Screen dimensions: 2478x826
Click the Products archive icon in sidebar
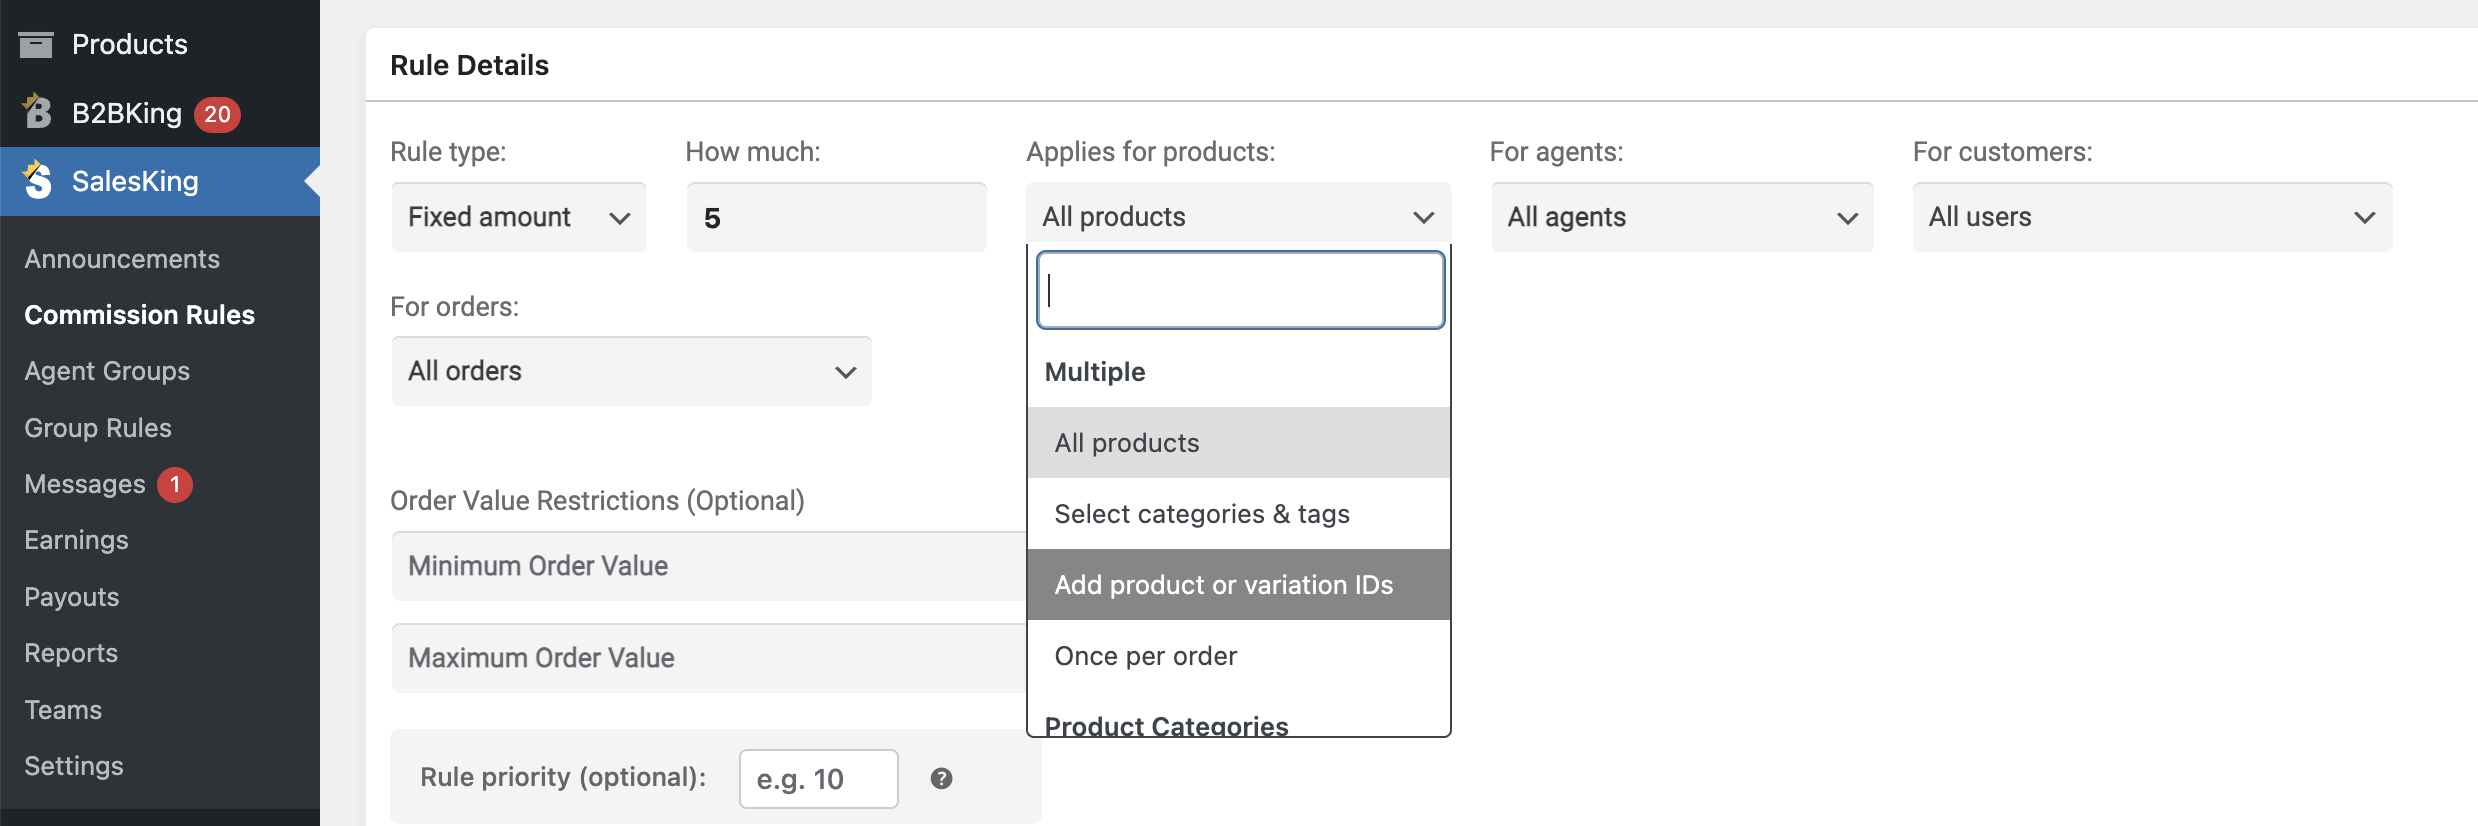pos(36,45)
